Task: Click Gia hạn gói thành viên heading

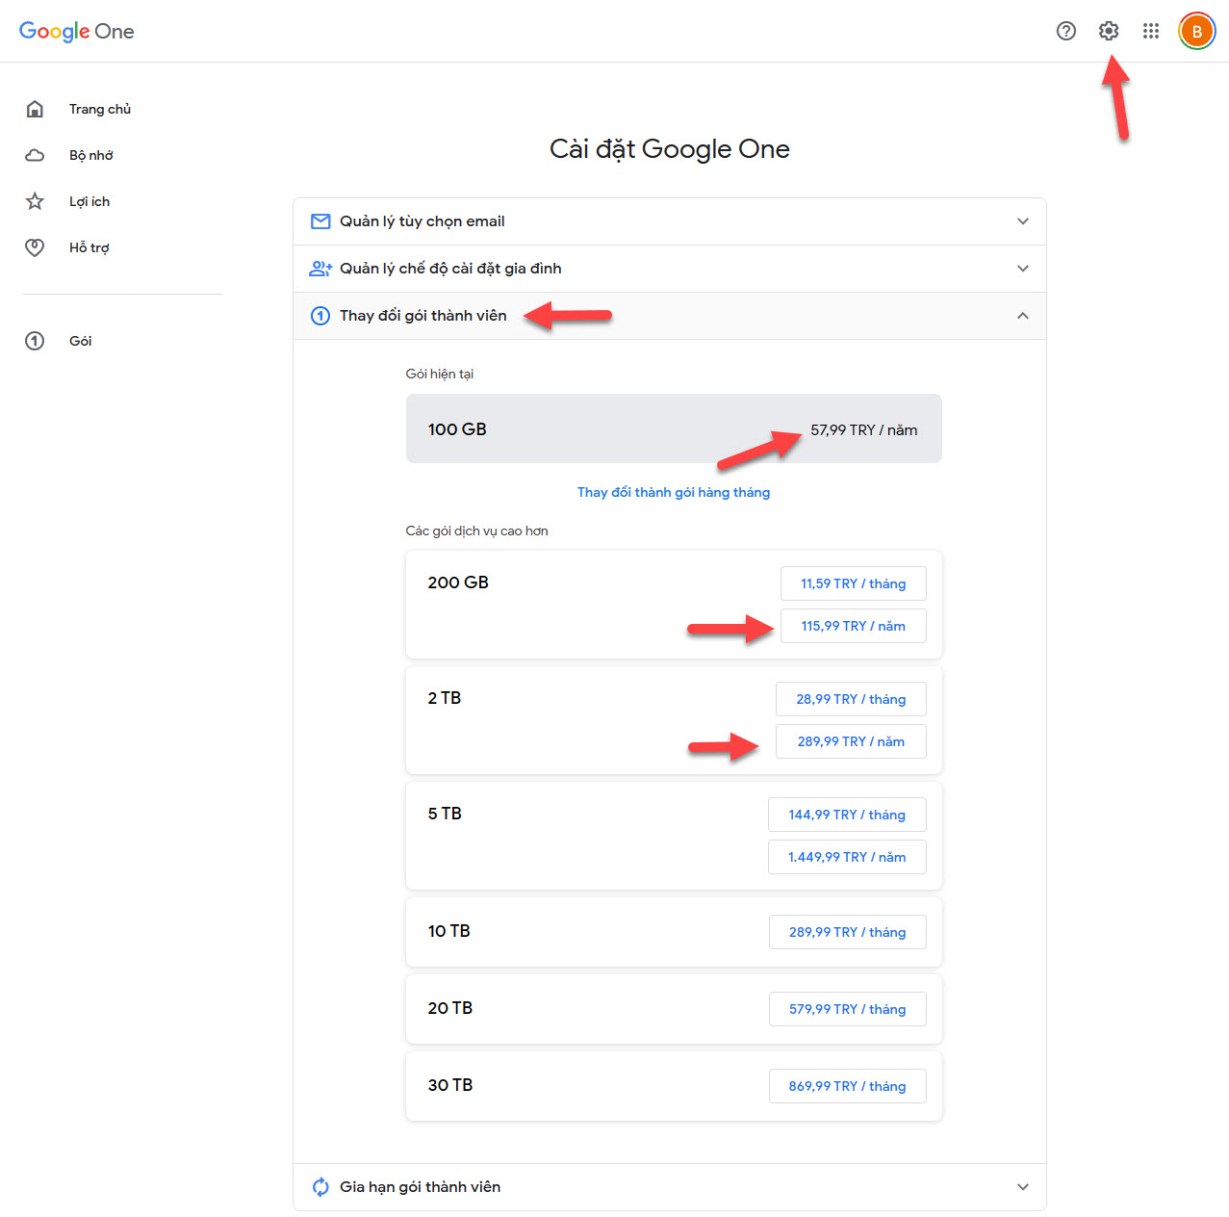Action: (420, 1187)
